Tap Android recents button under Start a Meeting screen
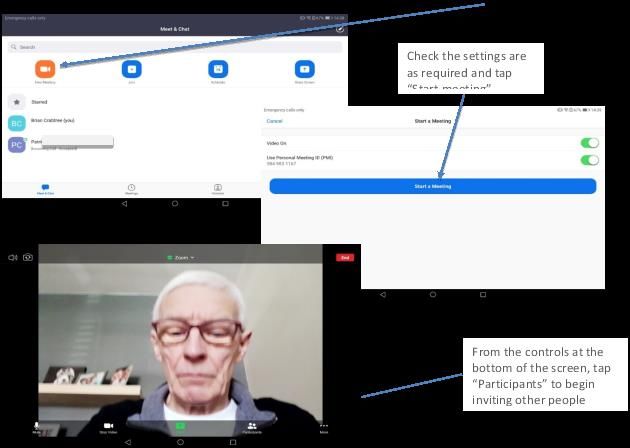 [x=483, y=295]
